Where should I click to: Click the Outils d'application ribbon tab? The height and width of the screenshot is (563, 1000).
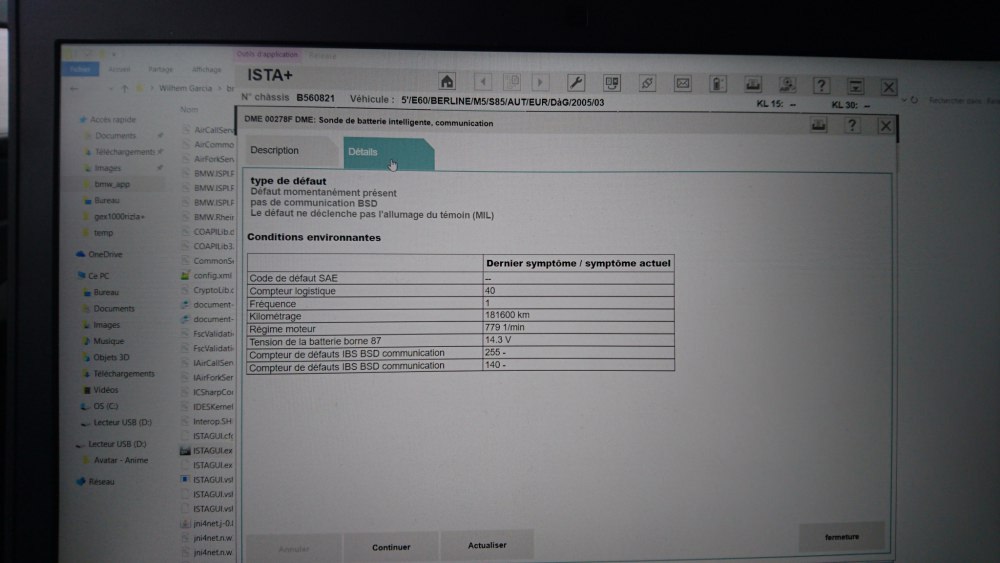[267, 55]
